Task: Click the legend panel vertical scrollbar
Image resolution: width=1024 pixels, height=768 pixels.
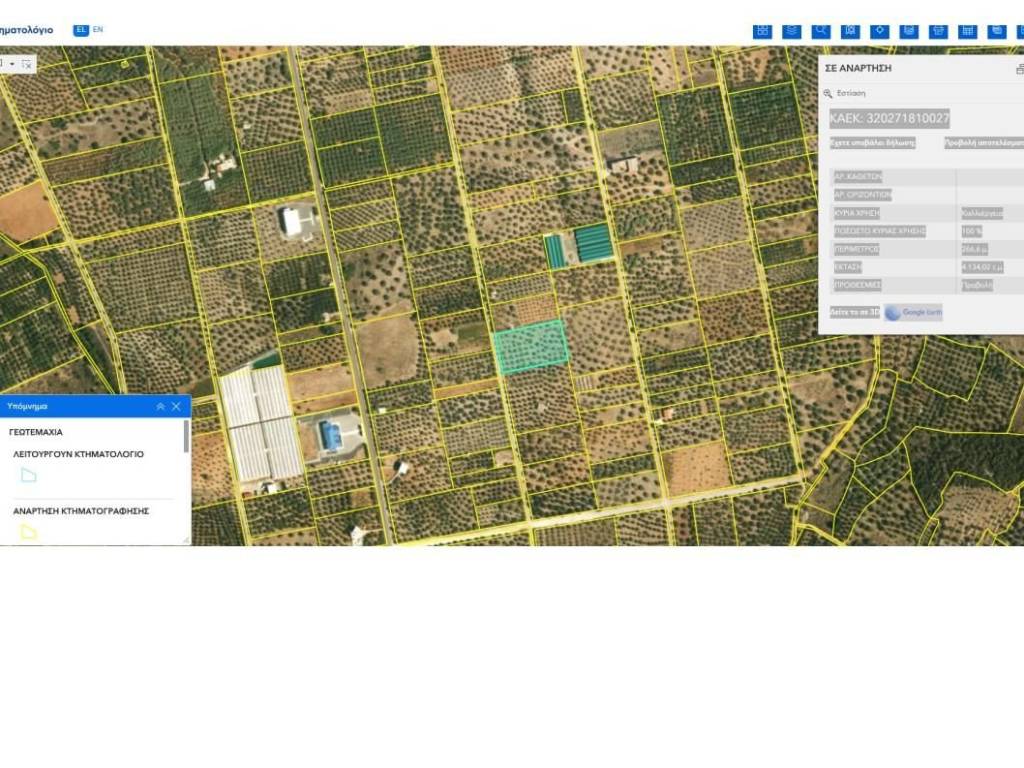Action: 186,436
